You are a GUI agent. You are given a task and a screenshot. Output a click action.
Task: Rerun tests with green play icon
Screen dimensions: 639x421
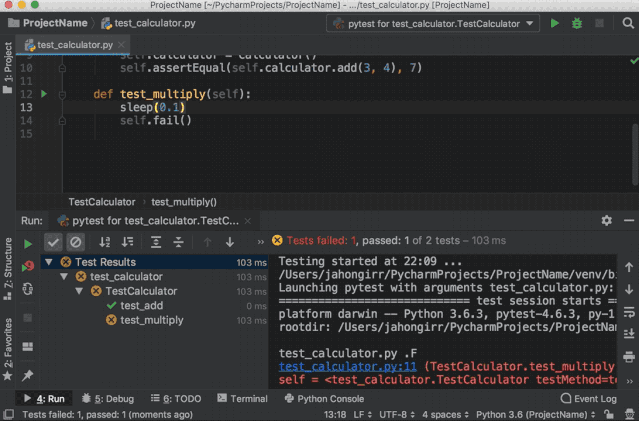point(28,244)
